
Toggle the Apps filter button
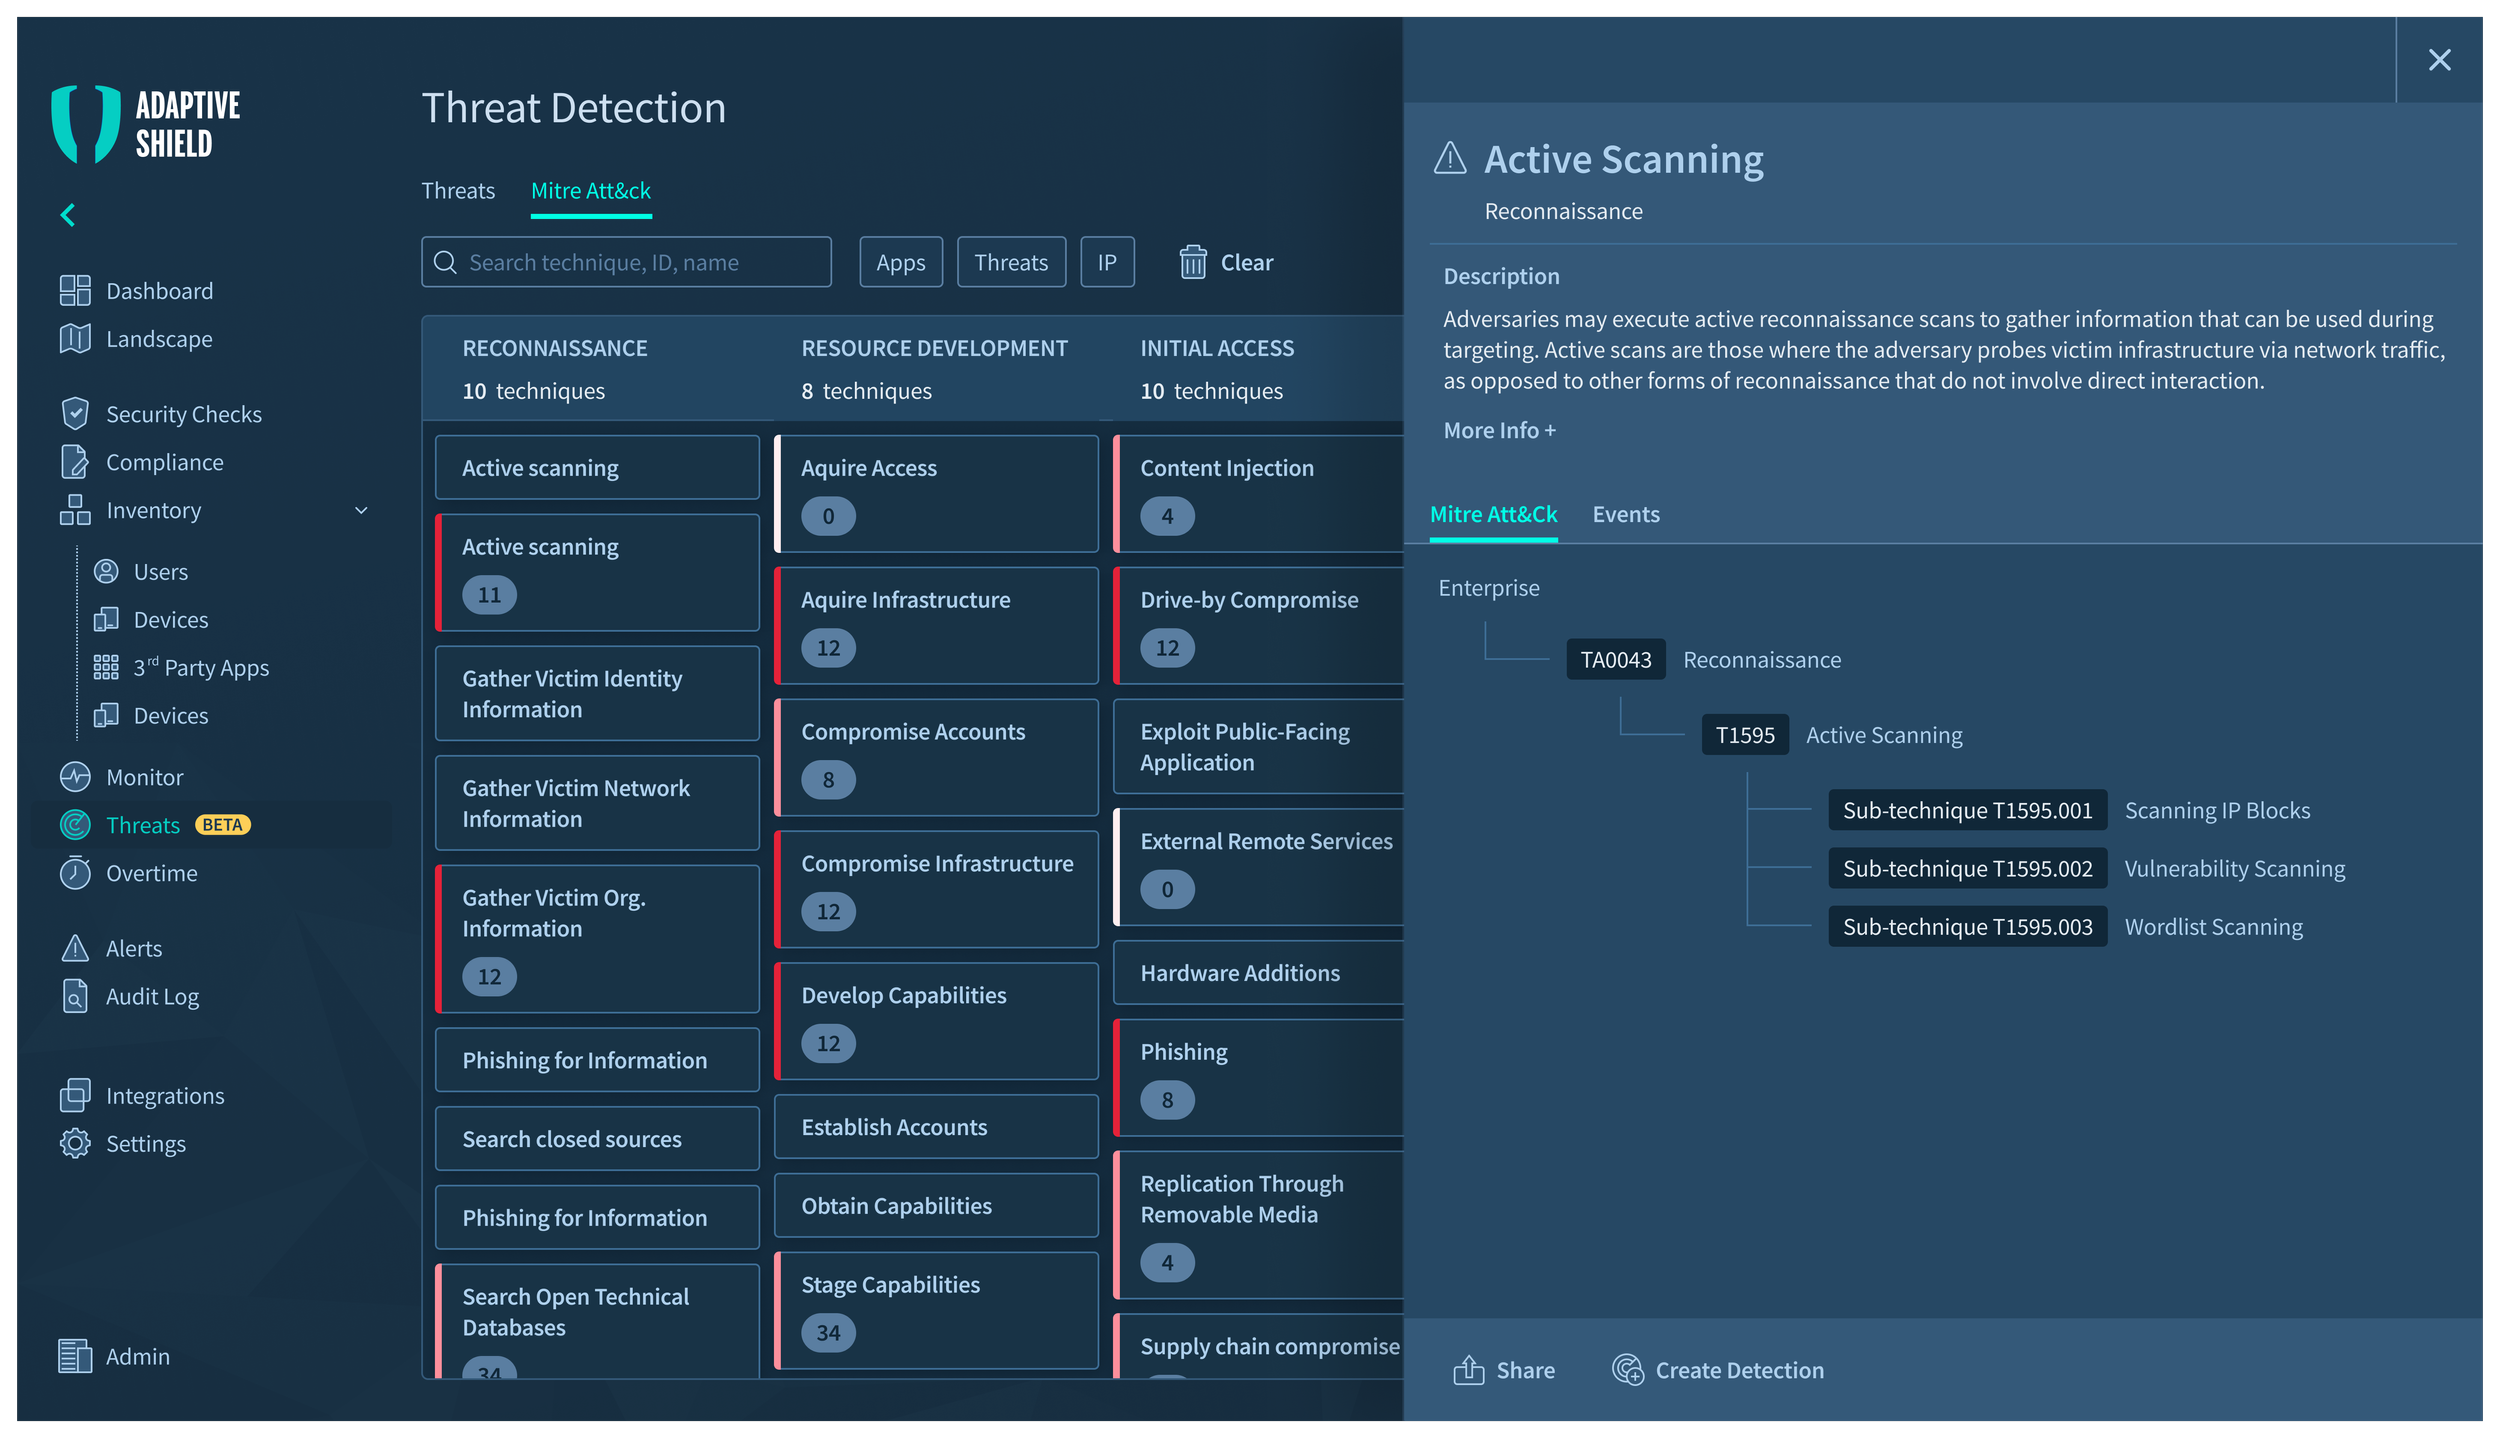900,262
